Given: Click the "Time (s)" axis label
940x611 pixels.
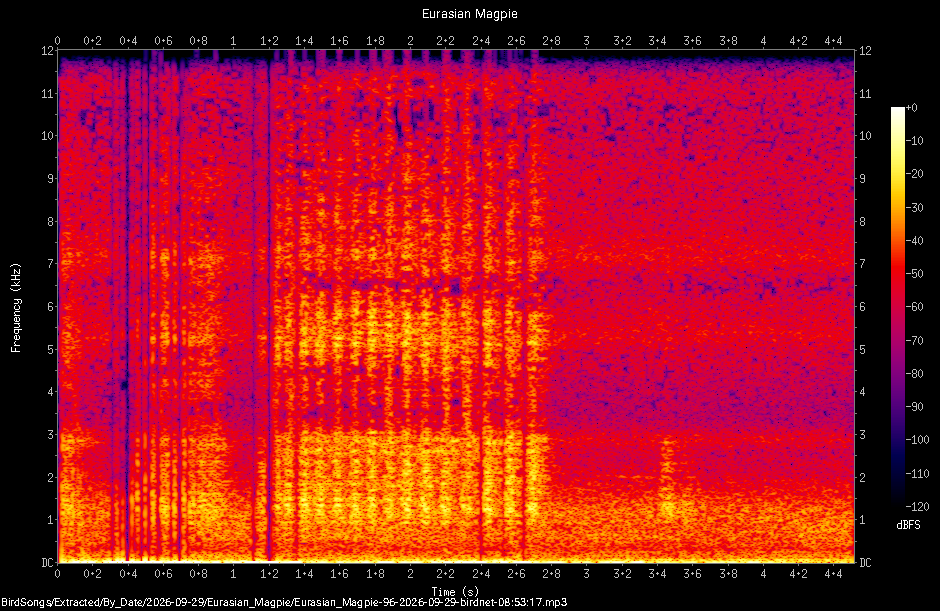Looking at the screenshot, I should 455,592.
